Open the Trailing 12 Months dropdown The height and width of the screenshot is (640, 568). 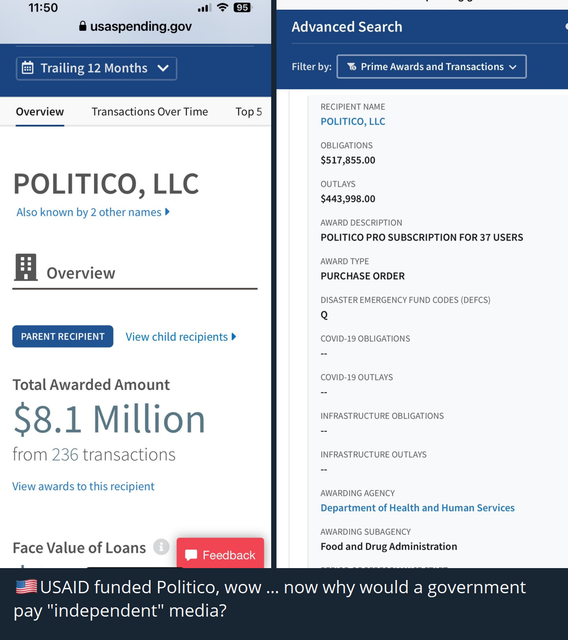point(96,68)
